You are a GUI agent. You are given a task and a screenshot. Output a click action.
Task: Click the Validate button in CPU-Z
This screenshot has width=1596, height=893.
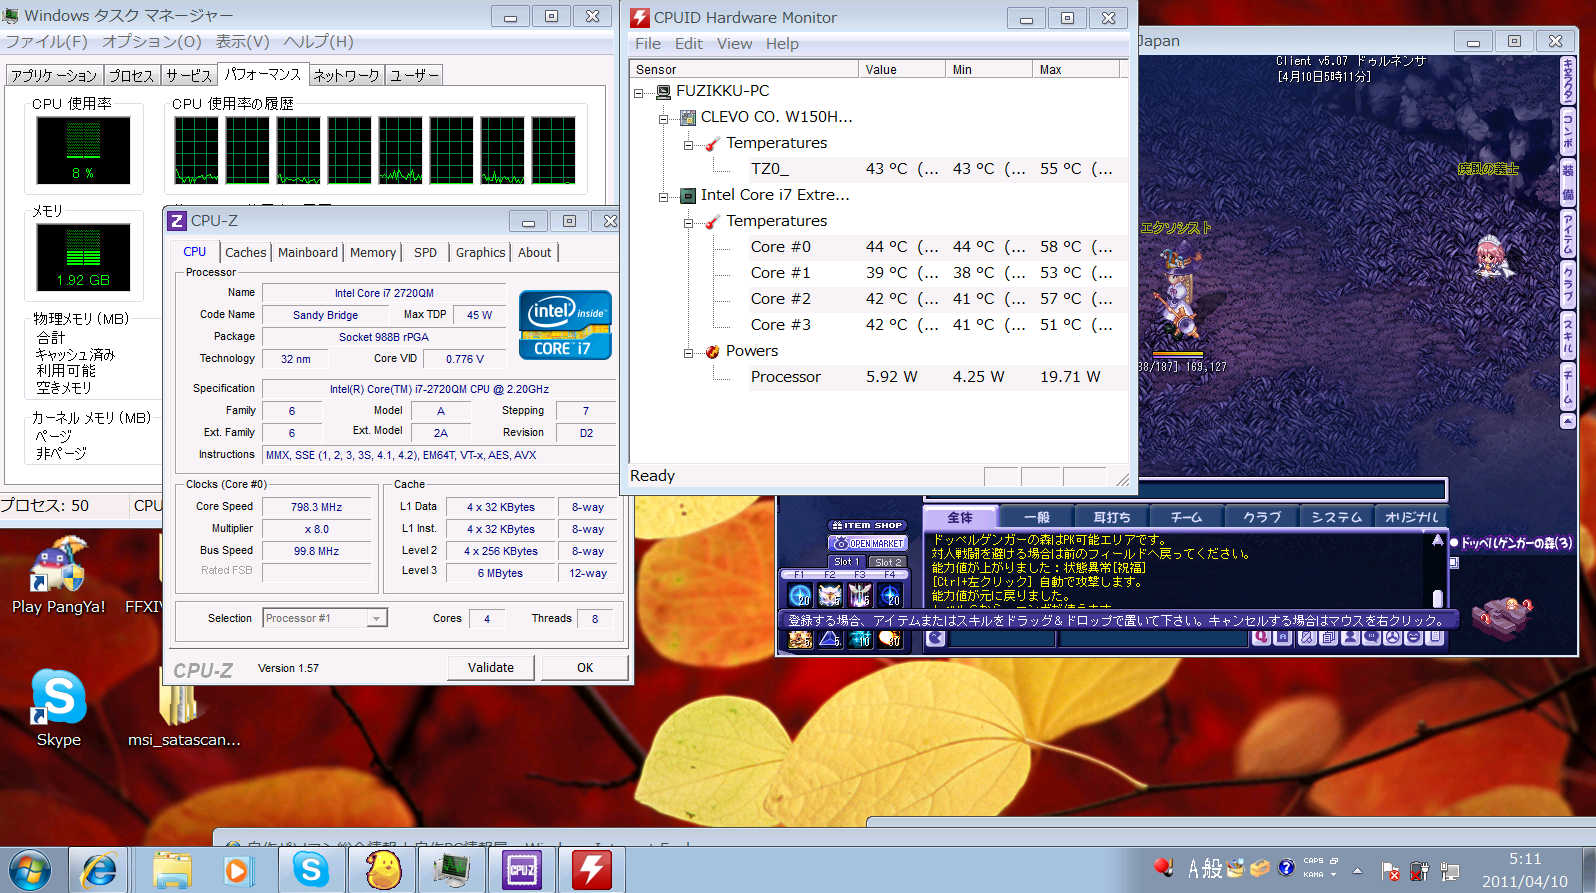coord(490,668)
